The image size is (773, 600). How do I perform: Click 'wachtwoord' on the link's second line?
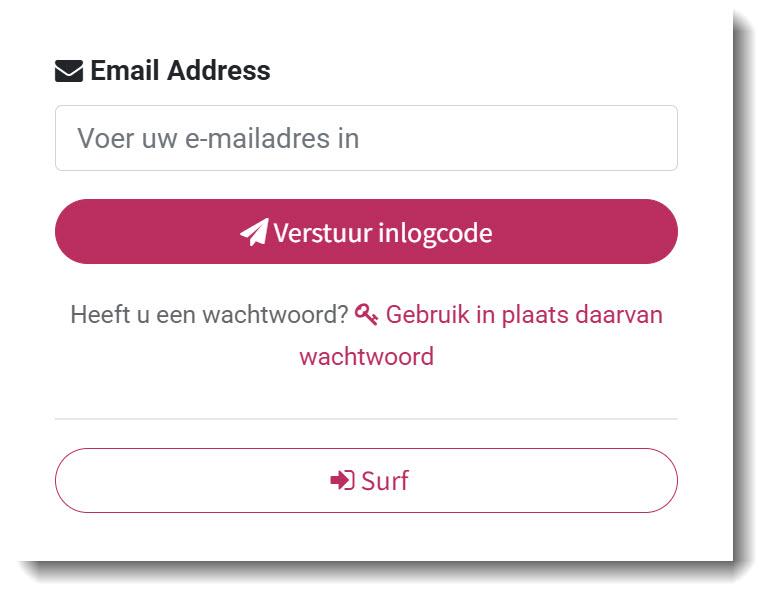point(366,357)
